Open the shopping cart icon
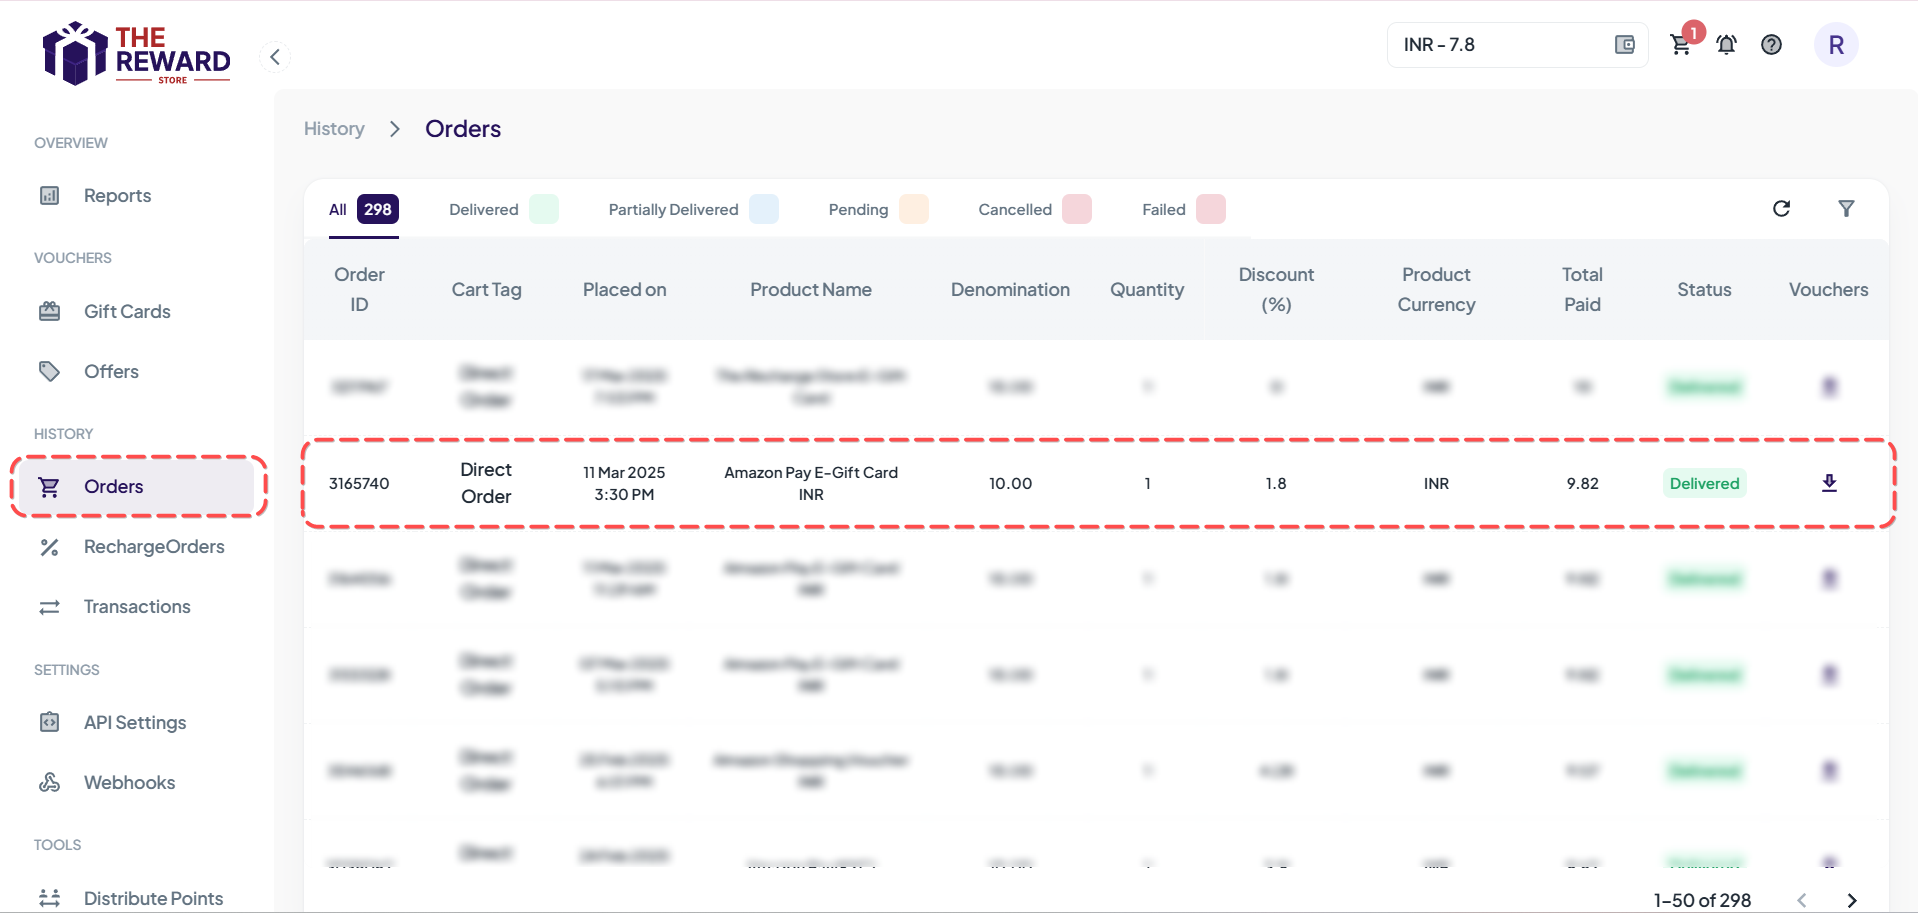1918x913 pixels. coord(1681,45)
